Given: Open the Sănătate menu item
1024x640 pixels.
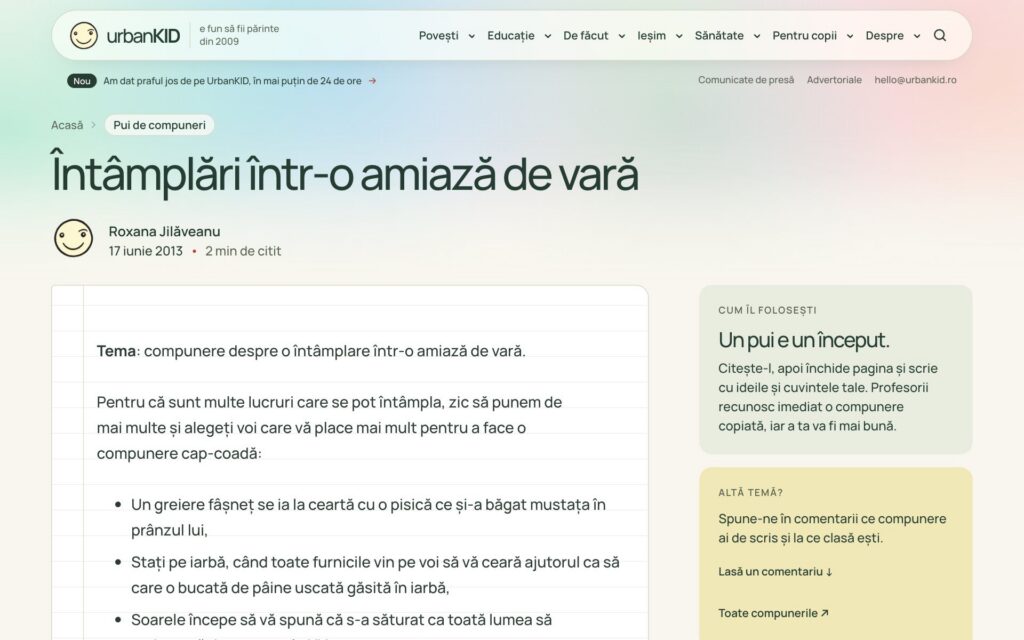Looking at the screenshot, I should point(719,35).
